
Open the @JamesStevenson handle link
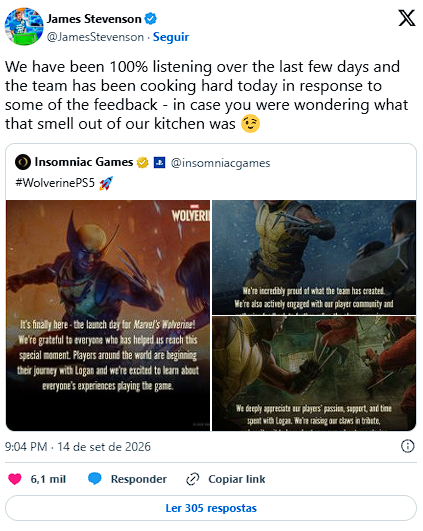[x=95, y=37]
